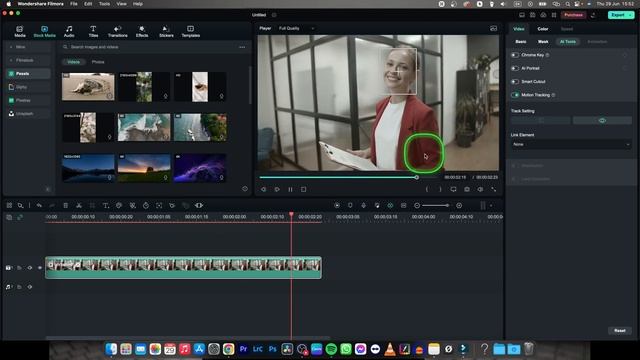Viewport: 640px width, 360px height.
Task: Click the Speed stopwatch icon in timeline toolbar
Action: (x=146, y=205)
